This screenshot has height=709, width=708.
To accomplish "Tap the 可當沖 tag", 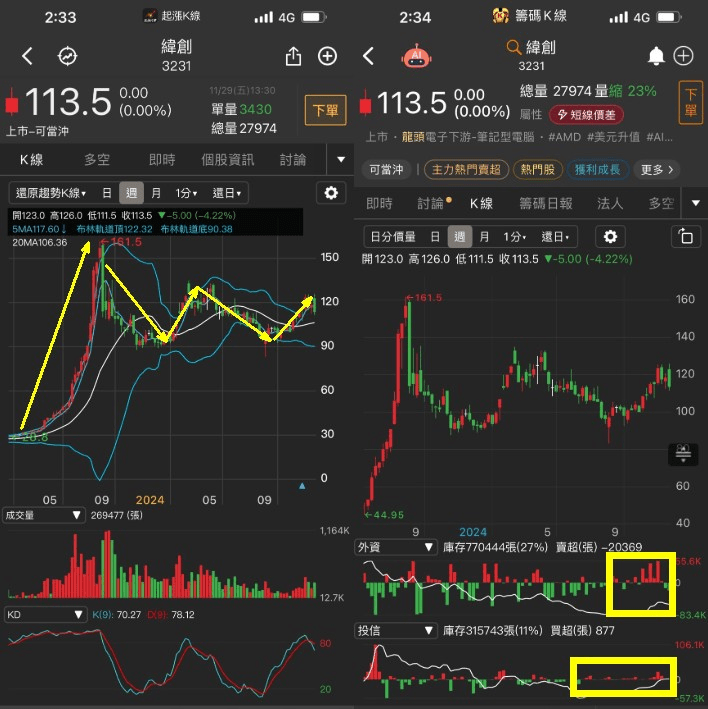I will (386, 170).
